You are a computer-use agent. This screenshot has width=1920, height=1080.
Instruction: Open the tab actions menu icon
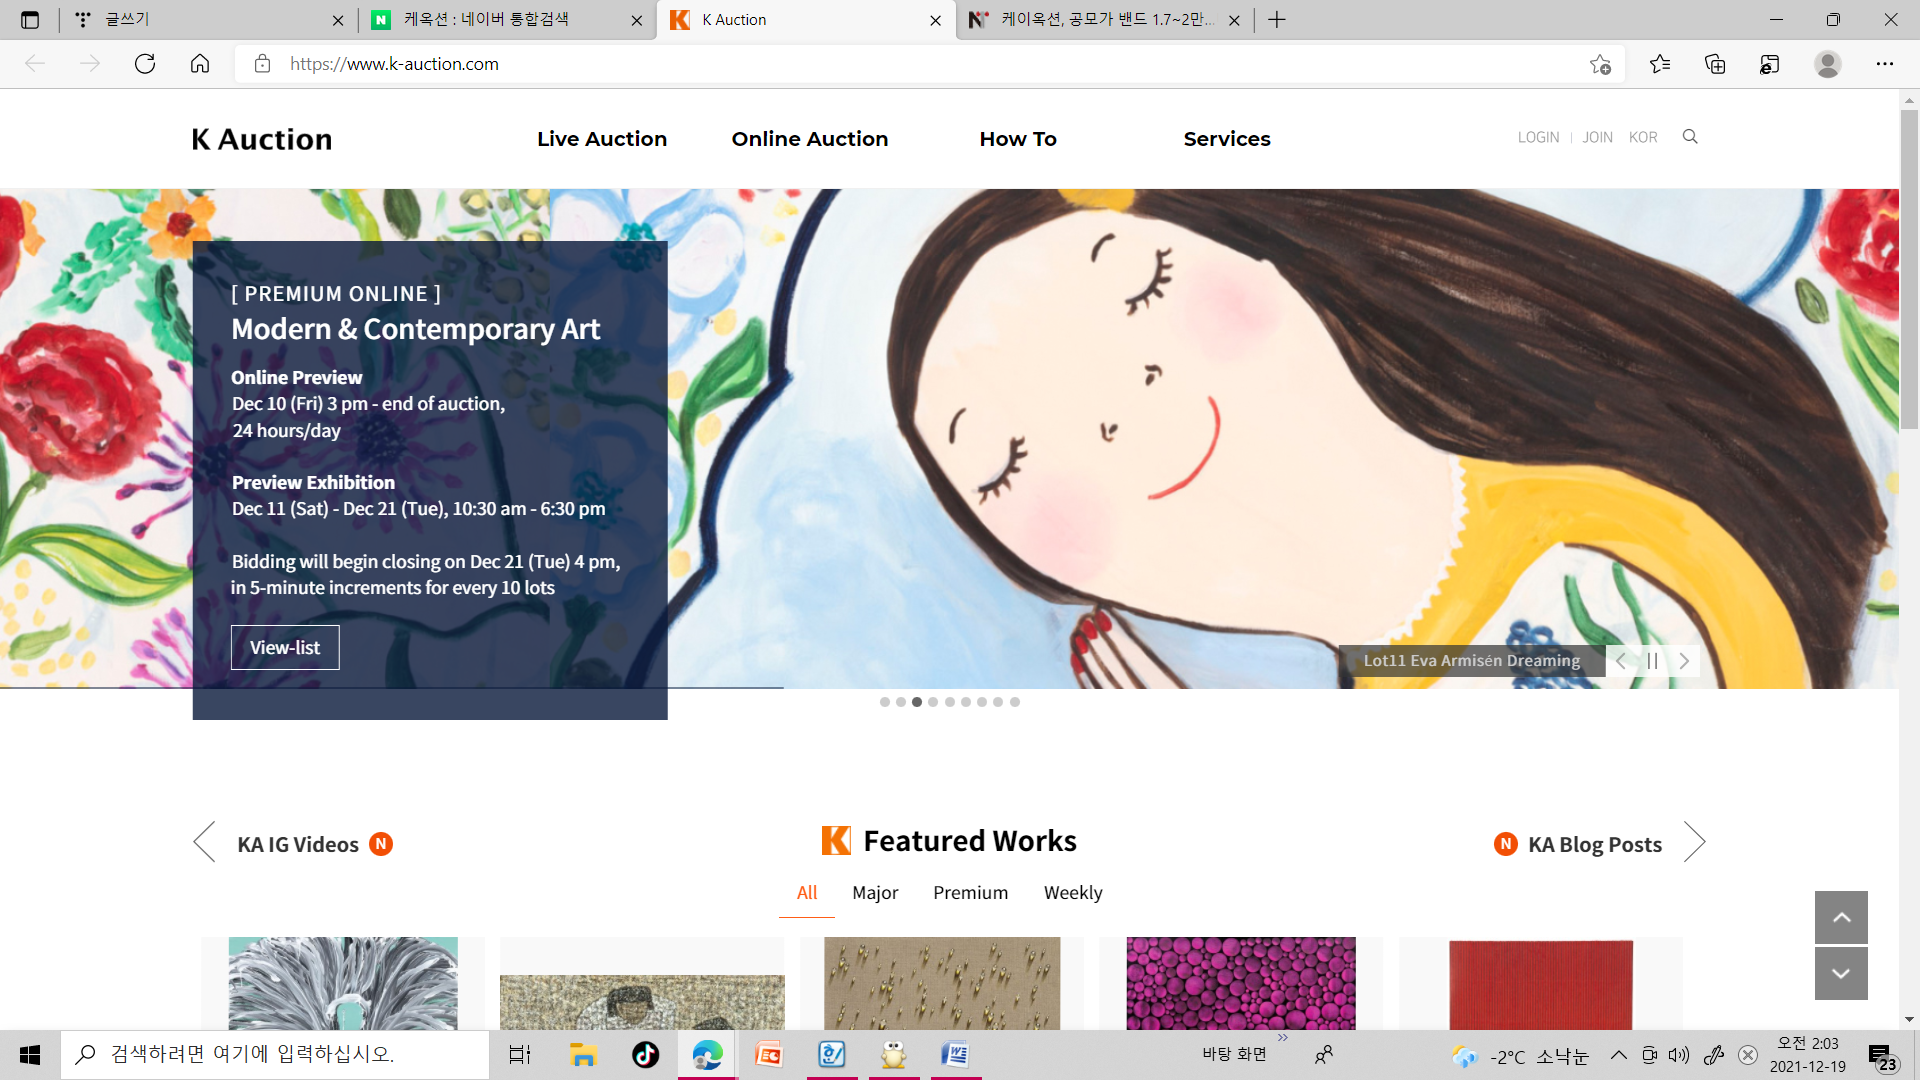[30, 20]
